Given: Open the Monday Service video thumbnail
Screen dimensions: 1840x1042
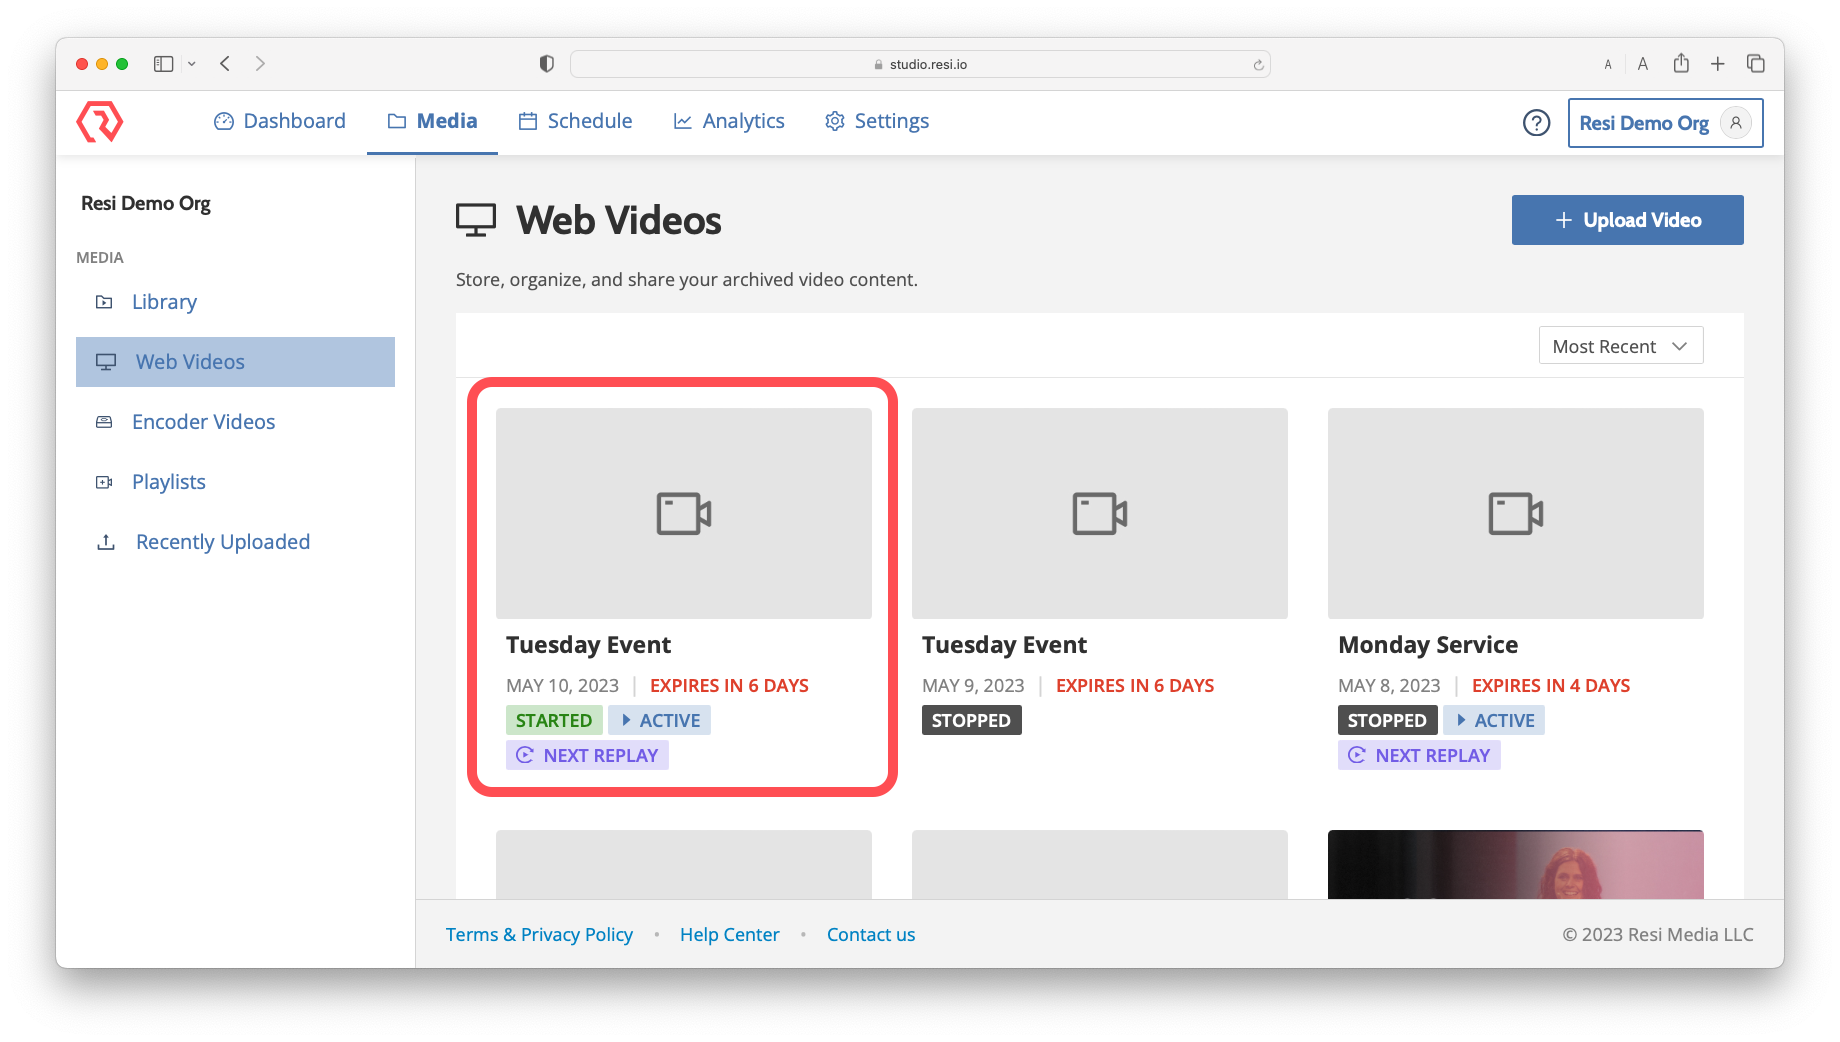Looking at the screenshot, I should click(x=1514, y=512).
